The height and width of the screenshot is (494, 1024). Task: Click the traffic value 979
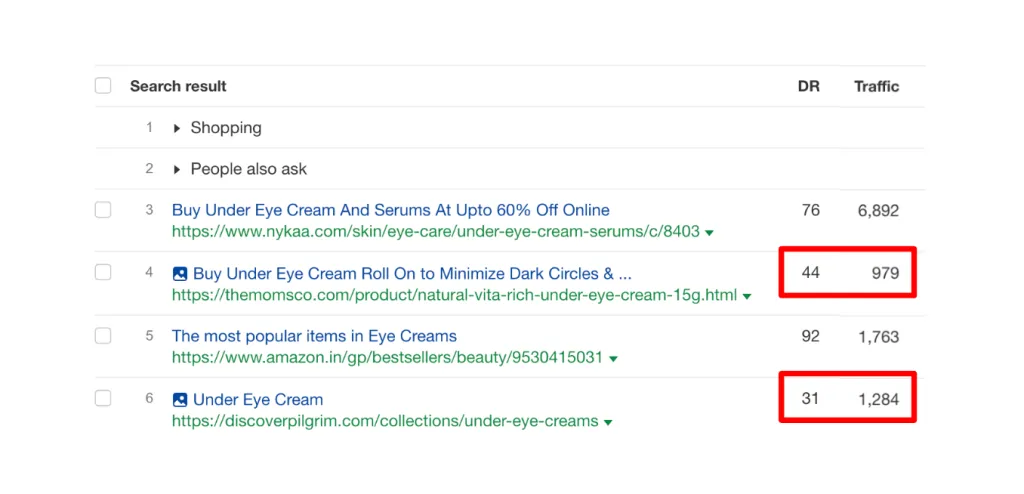tap(885, 272)
